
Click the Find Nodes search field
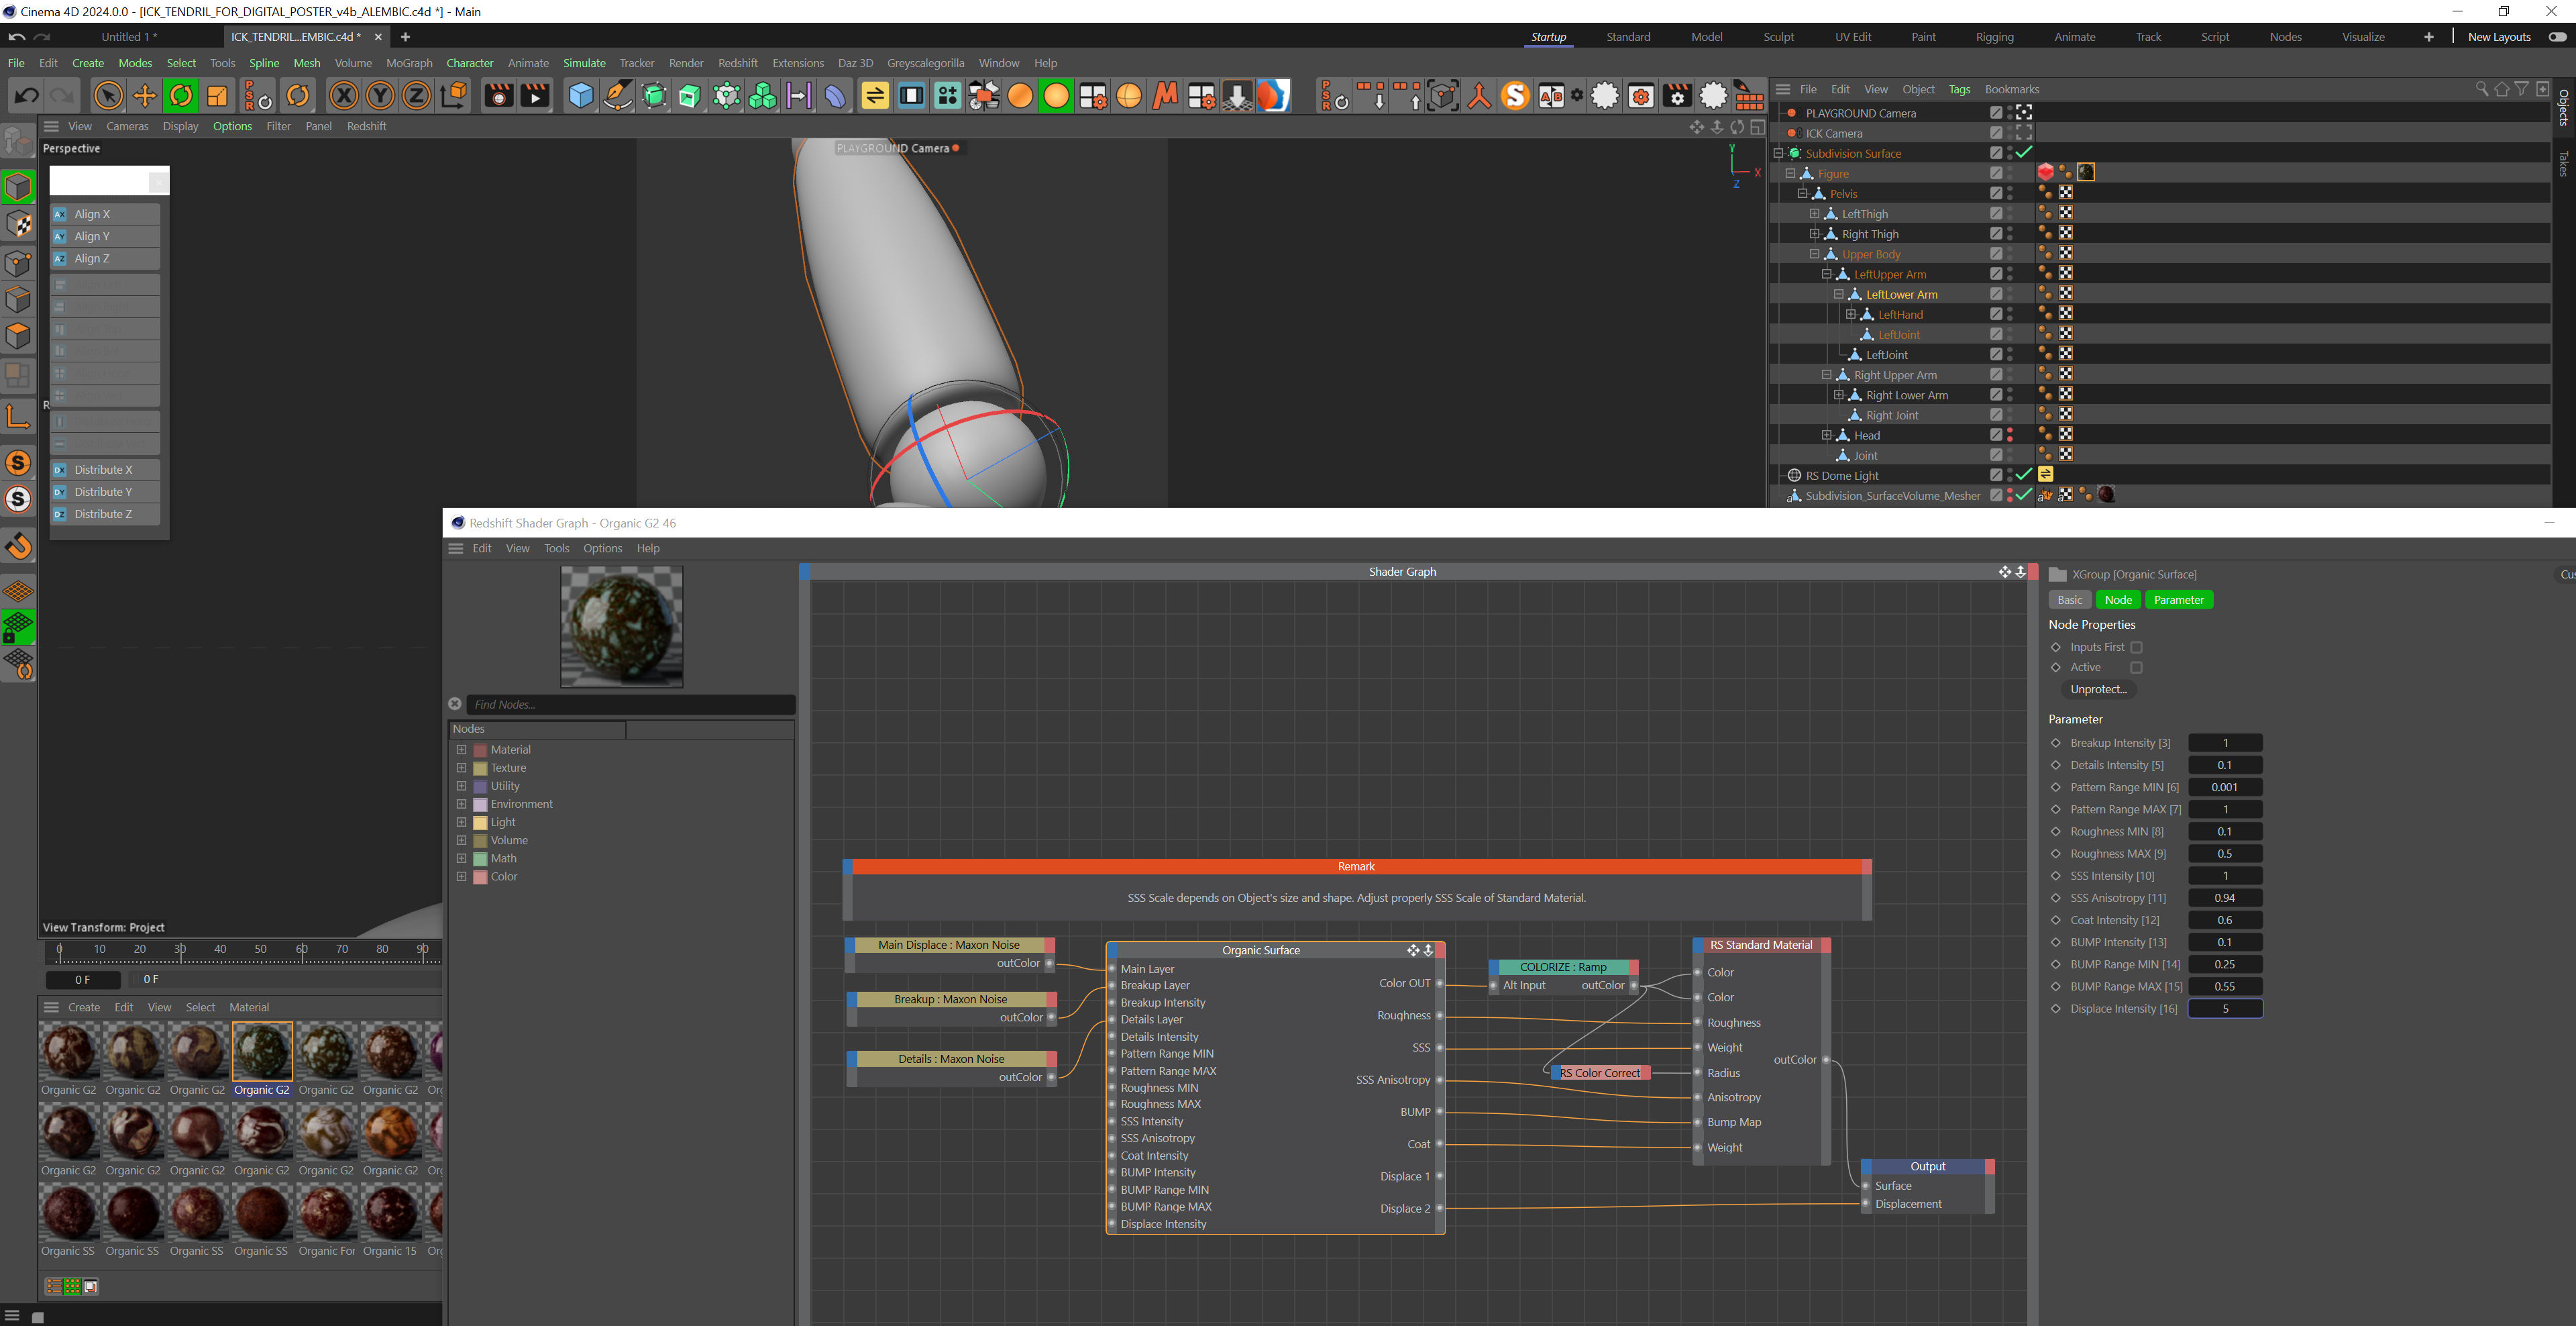pyautogui.click(x=630, y=704)
